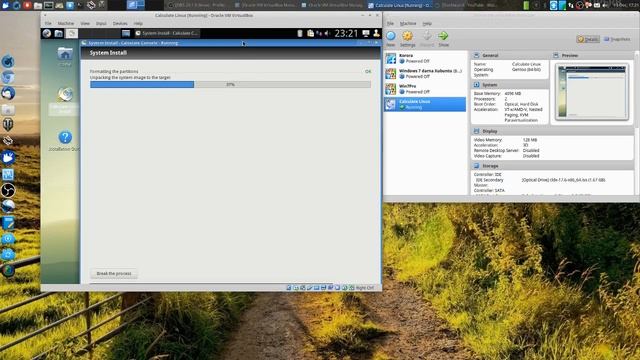Open Settings in VirtualBox Manager toolbar

[407, 38]
